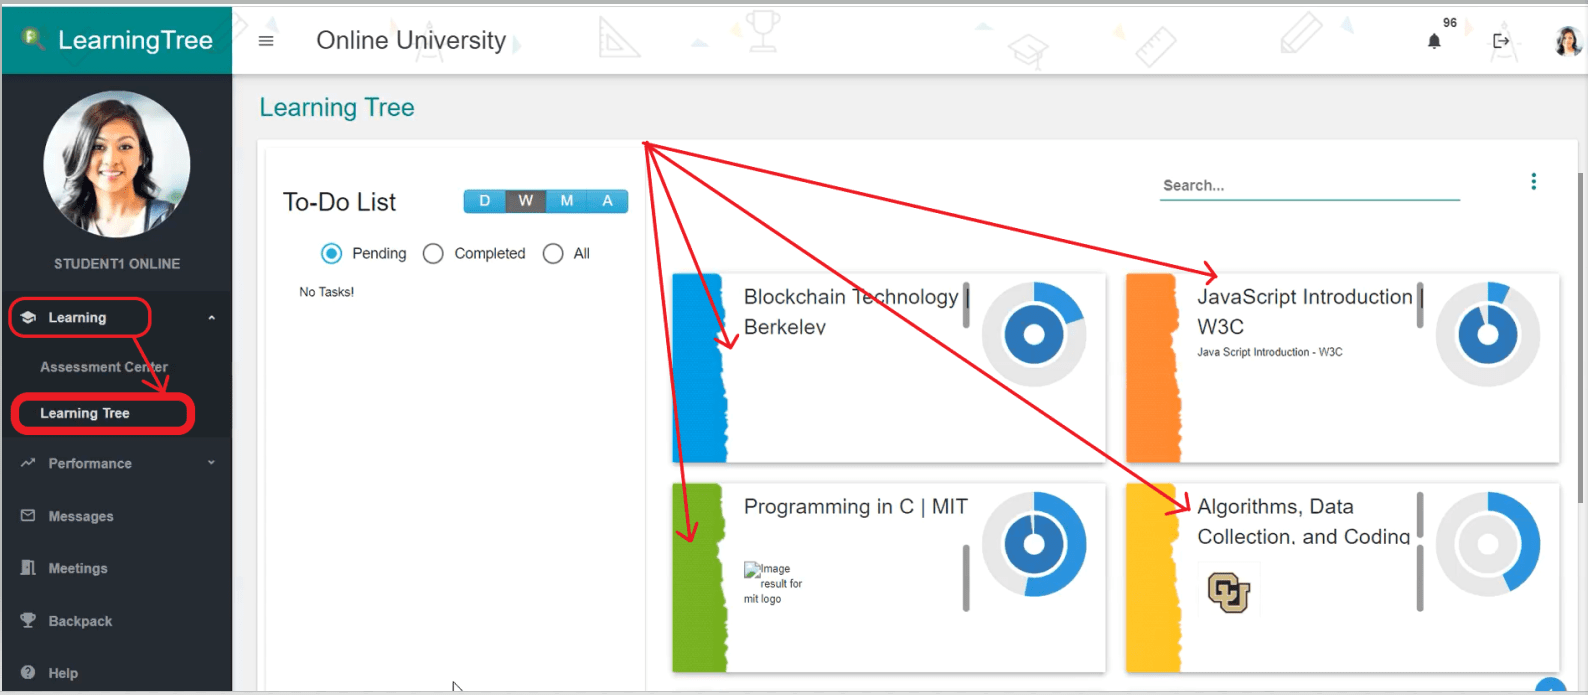This screenshot has width=1588, height=695.
Task: Click the Performance chart icon
Action: coord(28,463)
